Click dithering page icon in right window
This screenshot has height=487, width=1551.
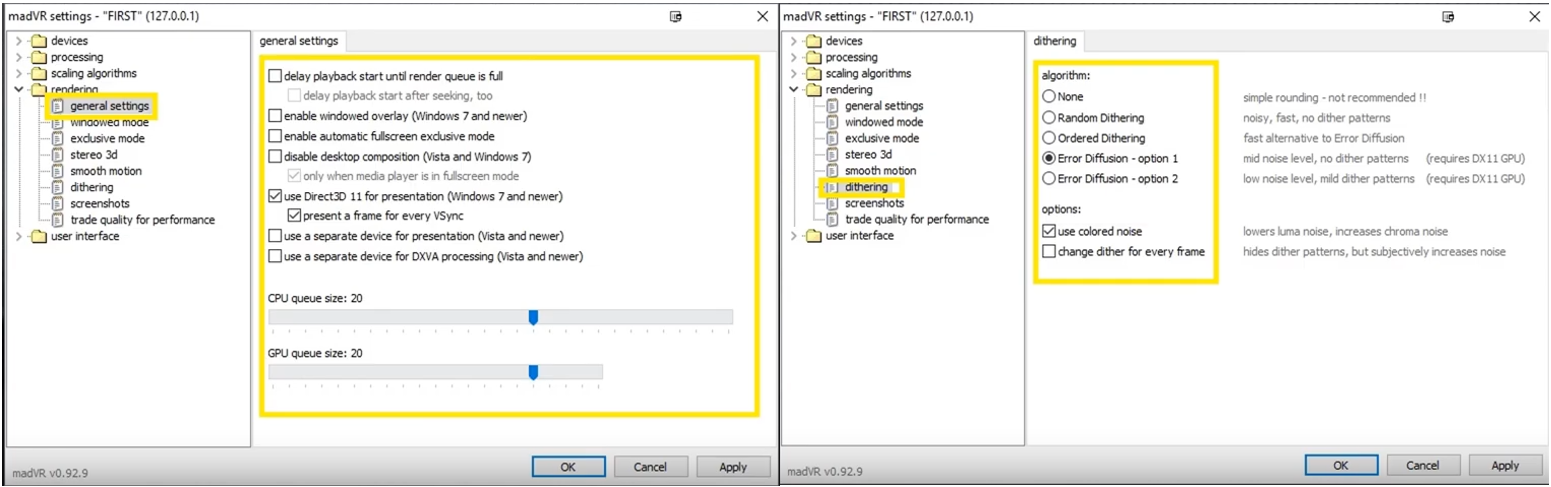[x=832, y=187]
